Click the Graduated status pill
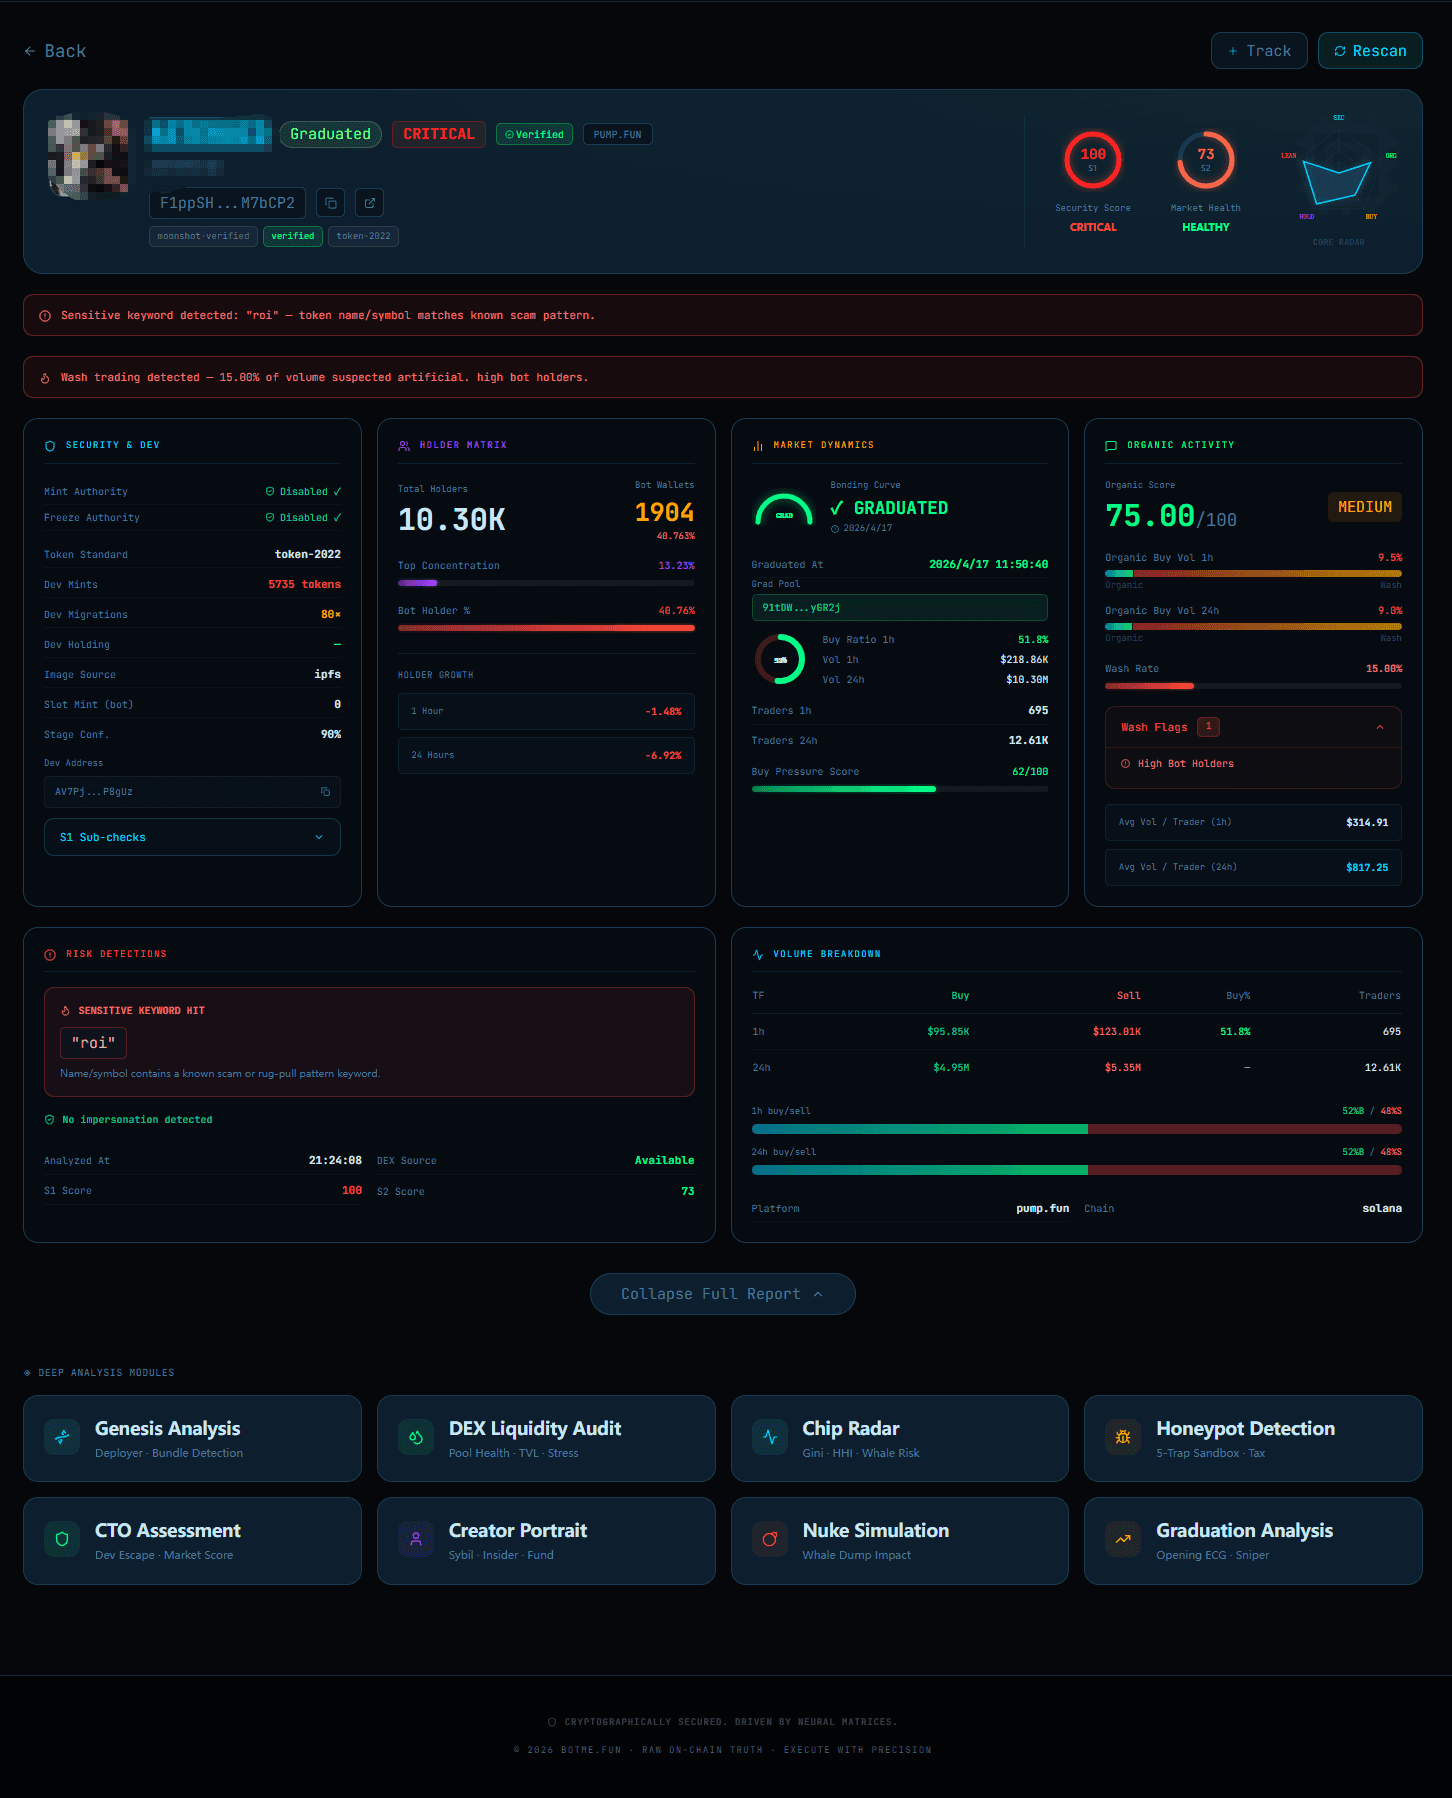This screenshot has height=1798, width=1452. tap(330, 134)
